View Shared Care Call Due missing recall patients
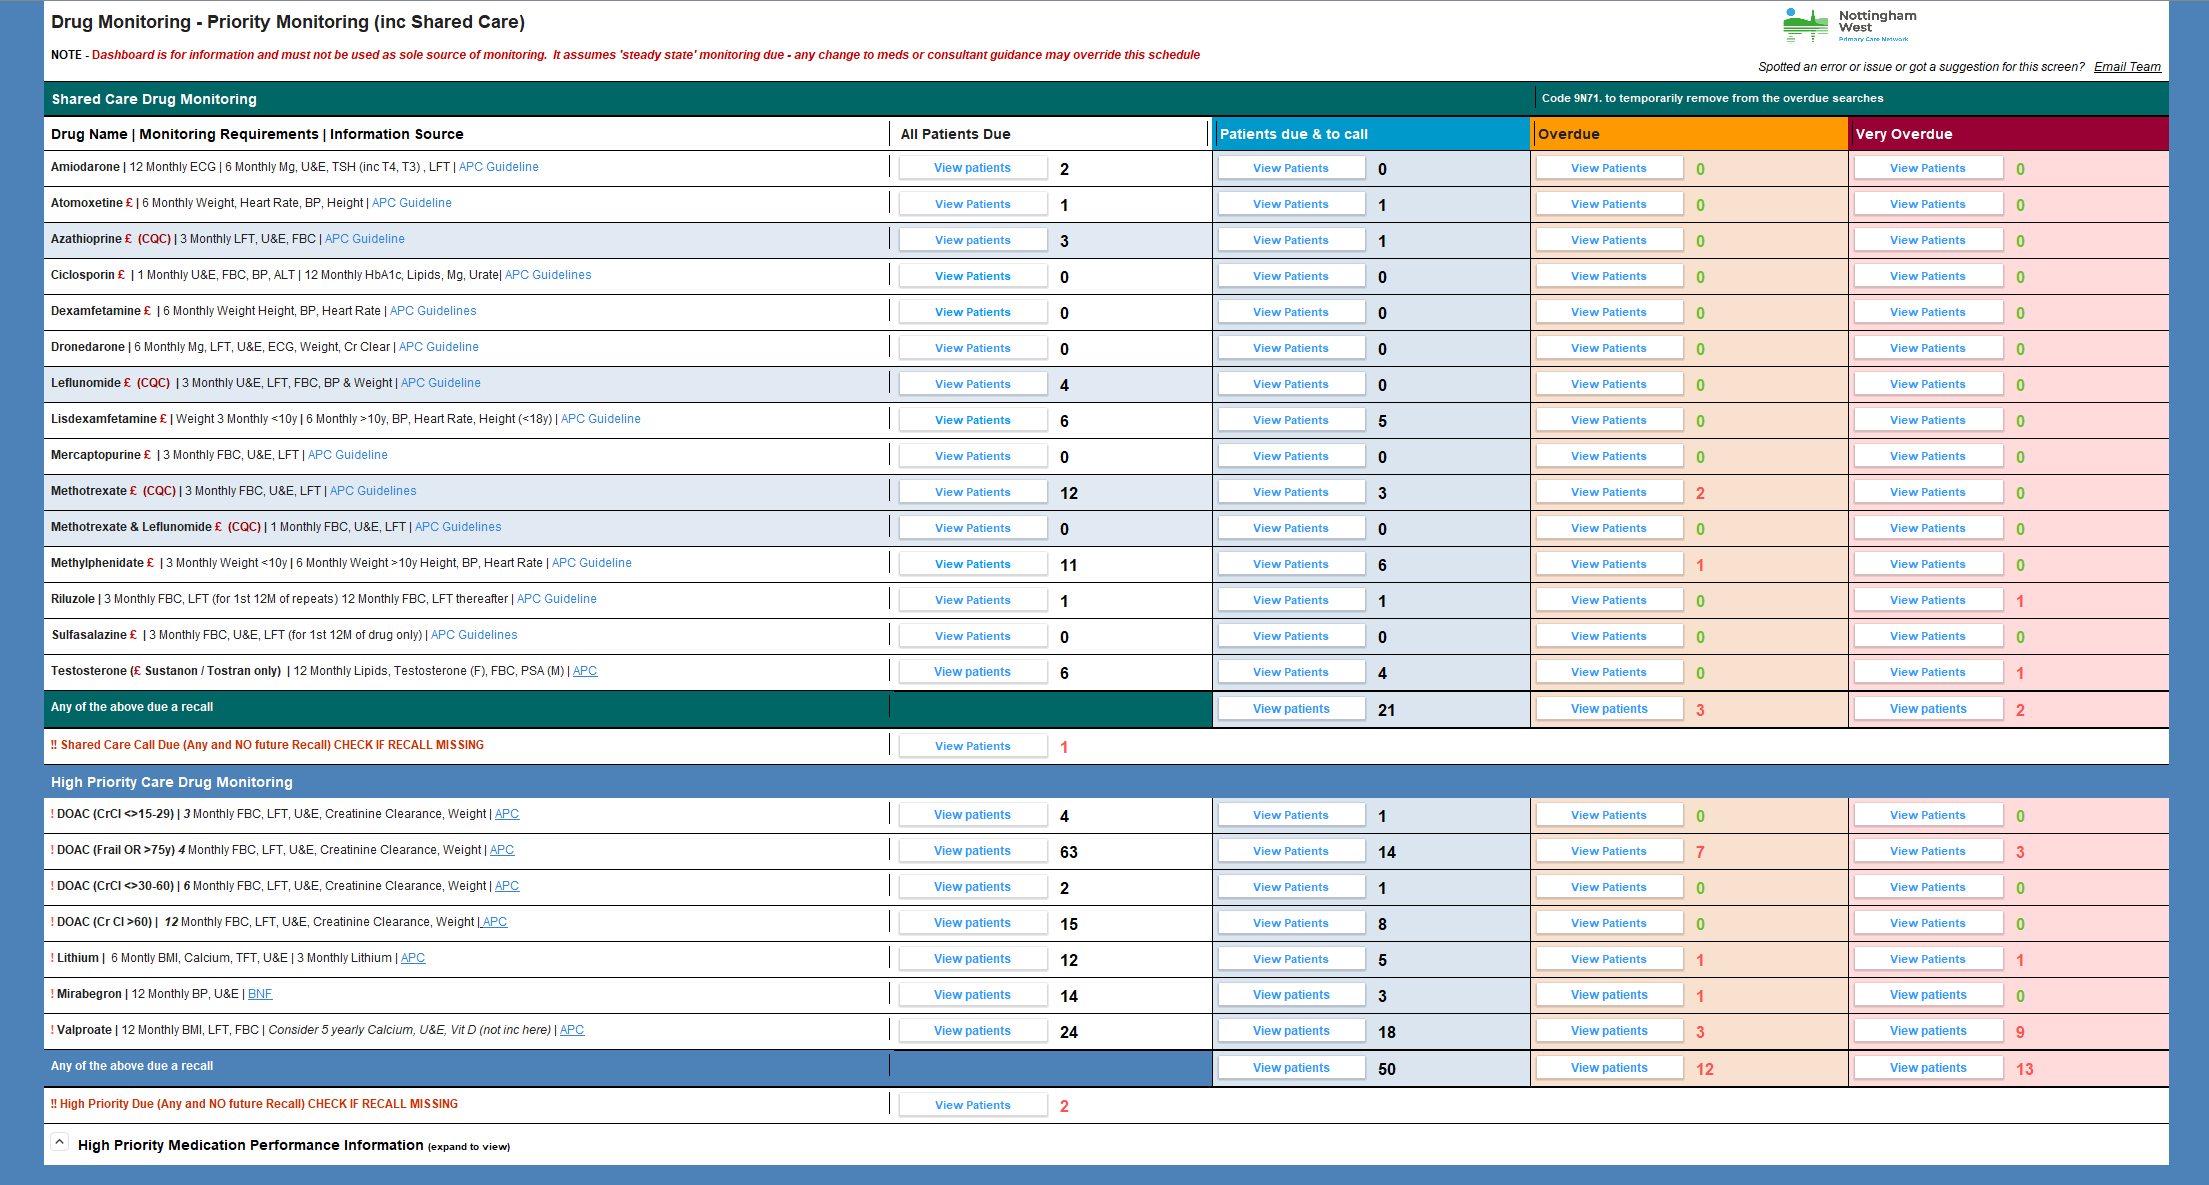 972,746
